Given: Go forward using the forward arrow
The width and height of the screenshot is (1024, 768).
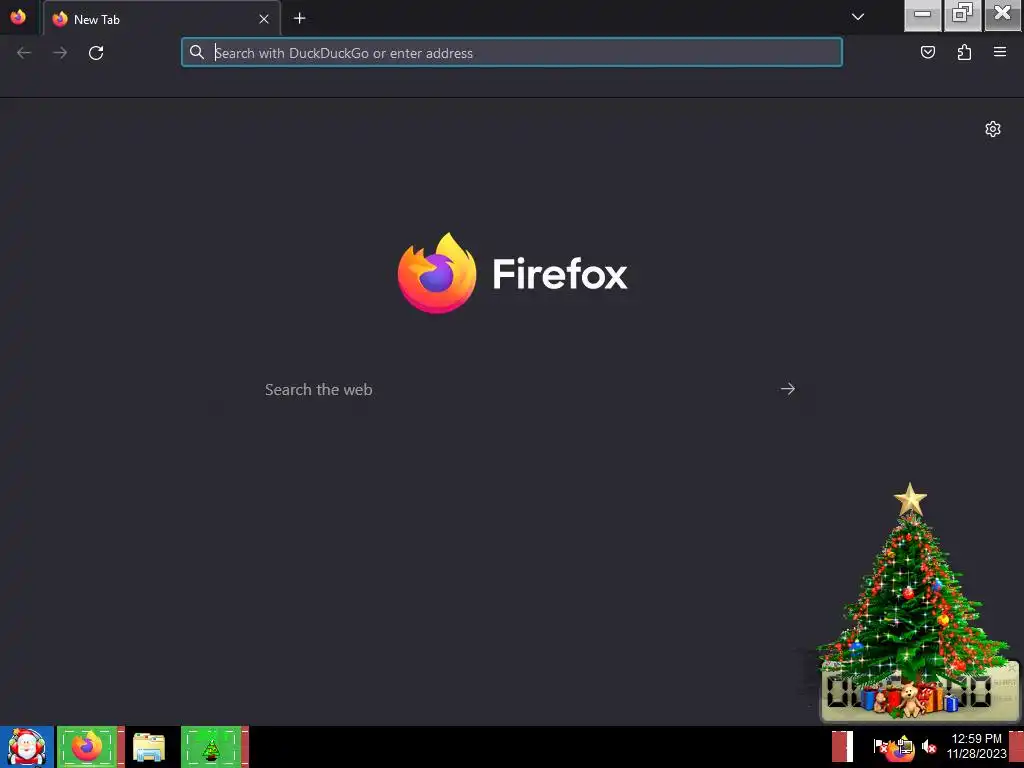Looking at the screenshot, I should coord(60,53).
